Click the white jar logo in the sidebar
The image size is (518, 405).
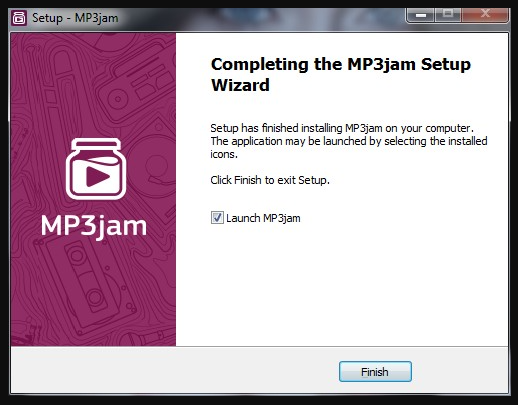(x=96, y=169)
